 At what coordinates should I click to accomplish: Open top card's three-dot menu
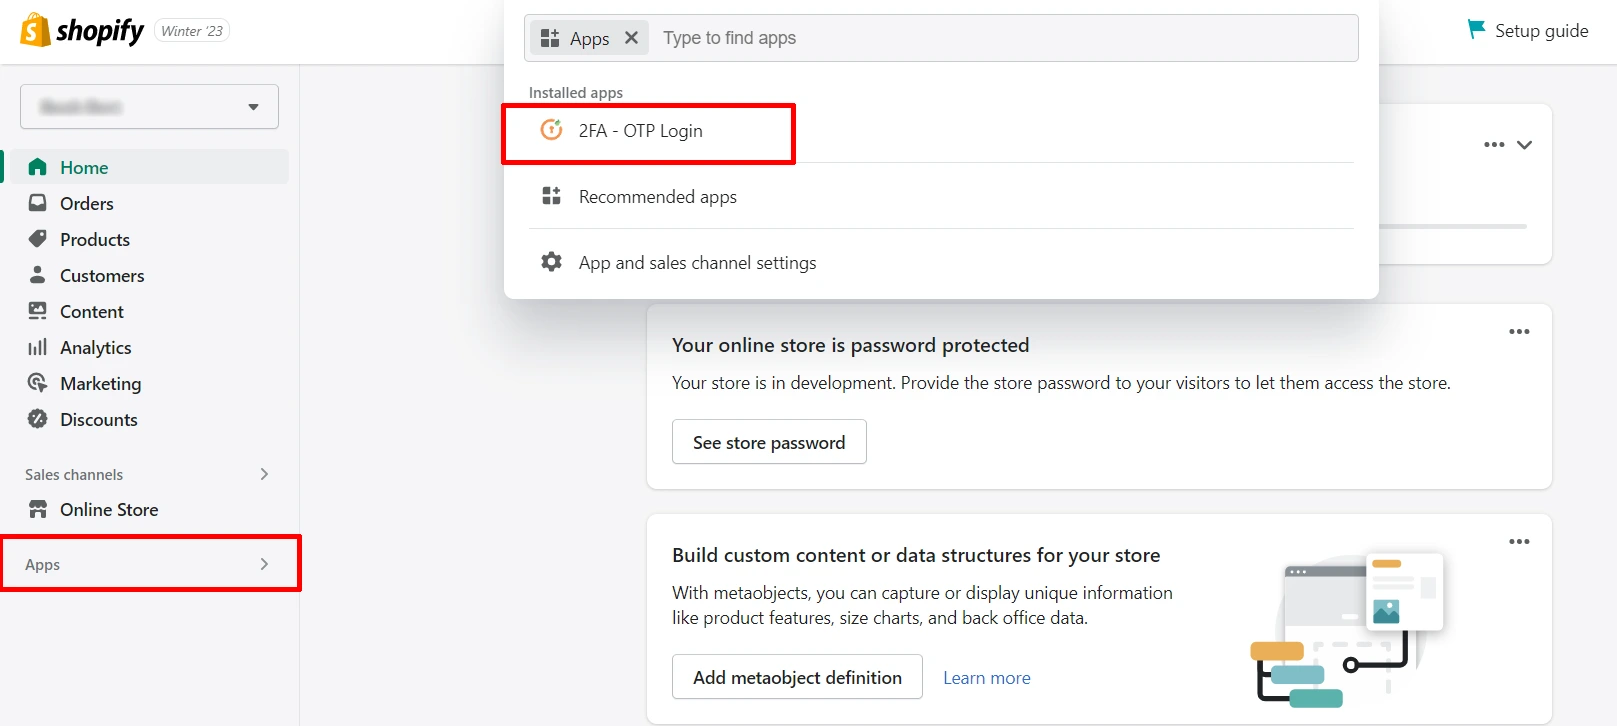1494,145
